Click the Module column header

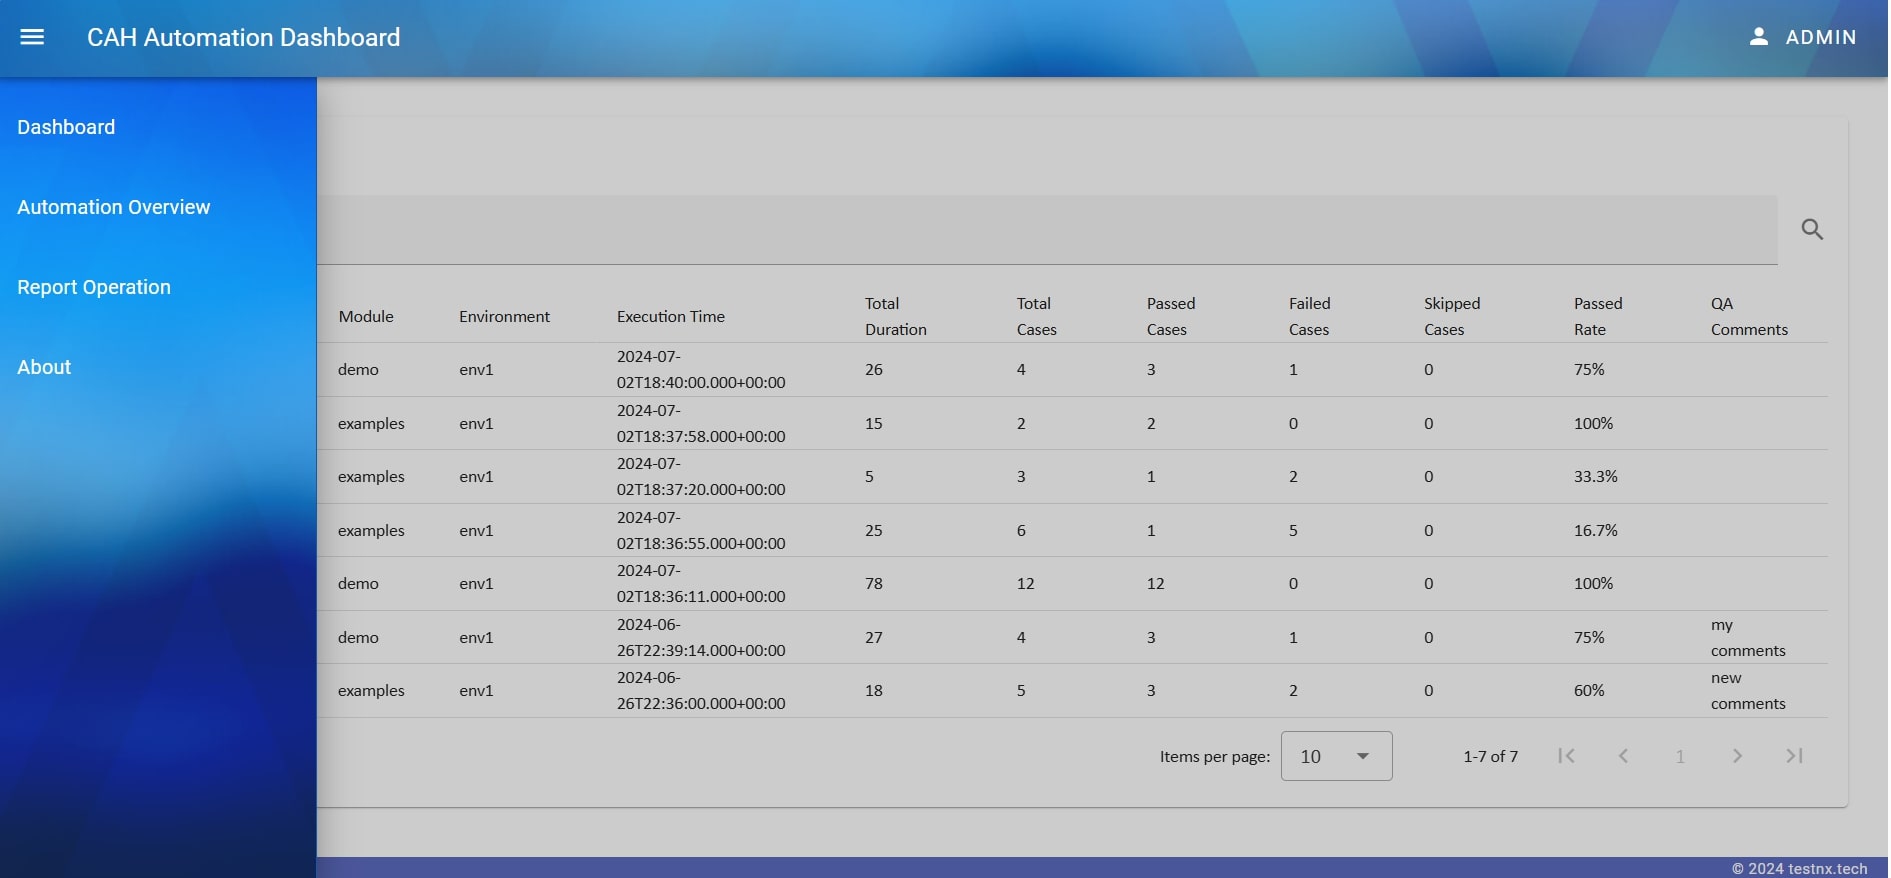coord(366,316)
